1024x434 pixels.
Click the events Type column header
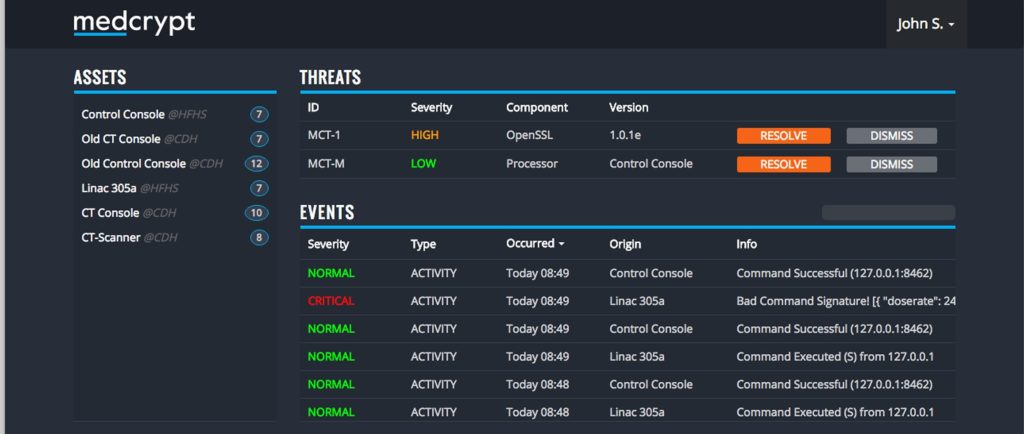coord(423,244)
